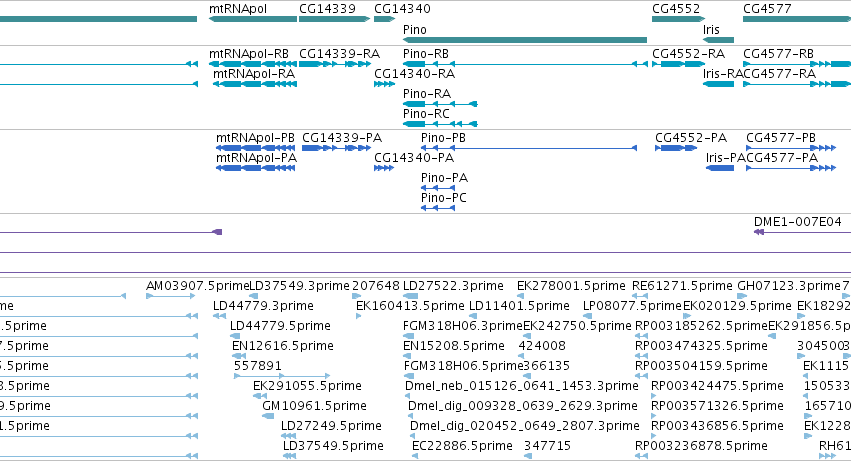Click the 347715 feature label
Viewport: 851px width, 461px height.
point(548,446)
